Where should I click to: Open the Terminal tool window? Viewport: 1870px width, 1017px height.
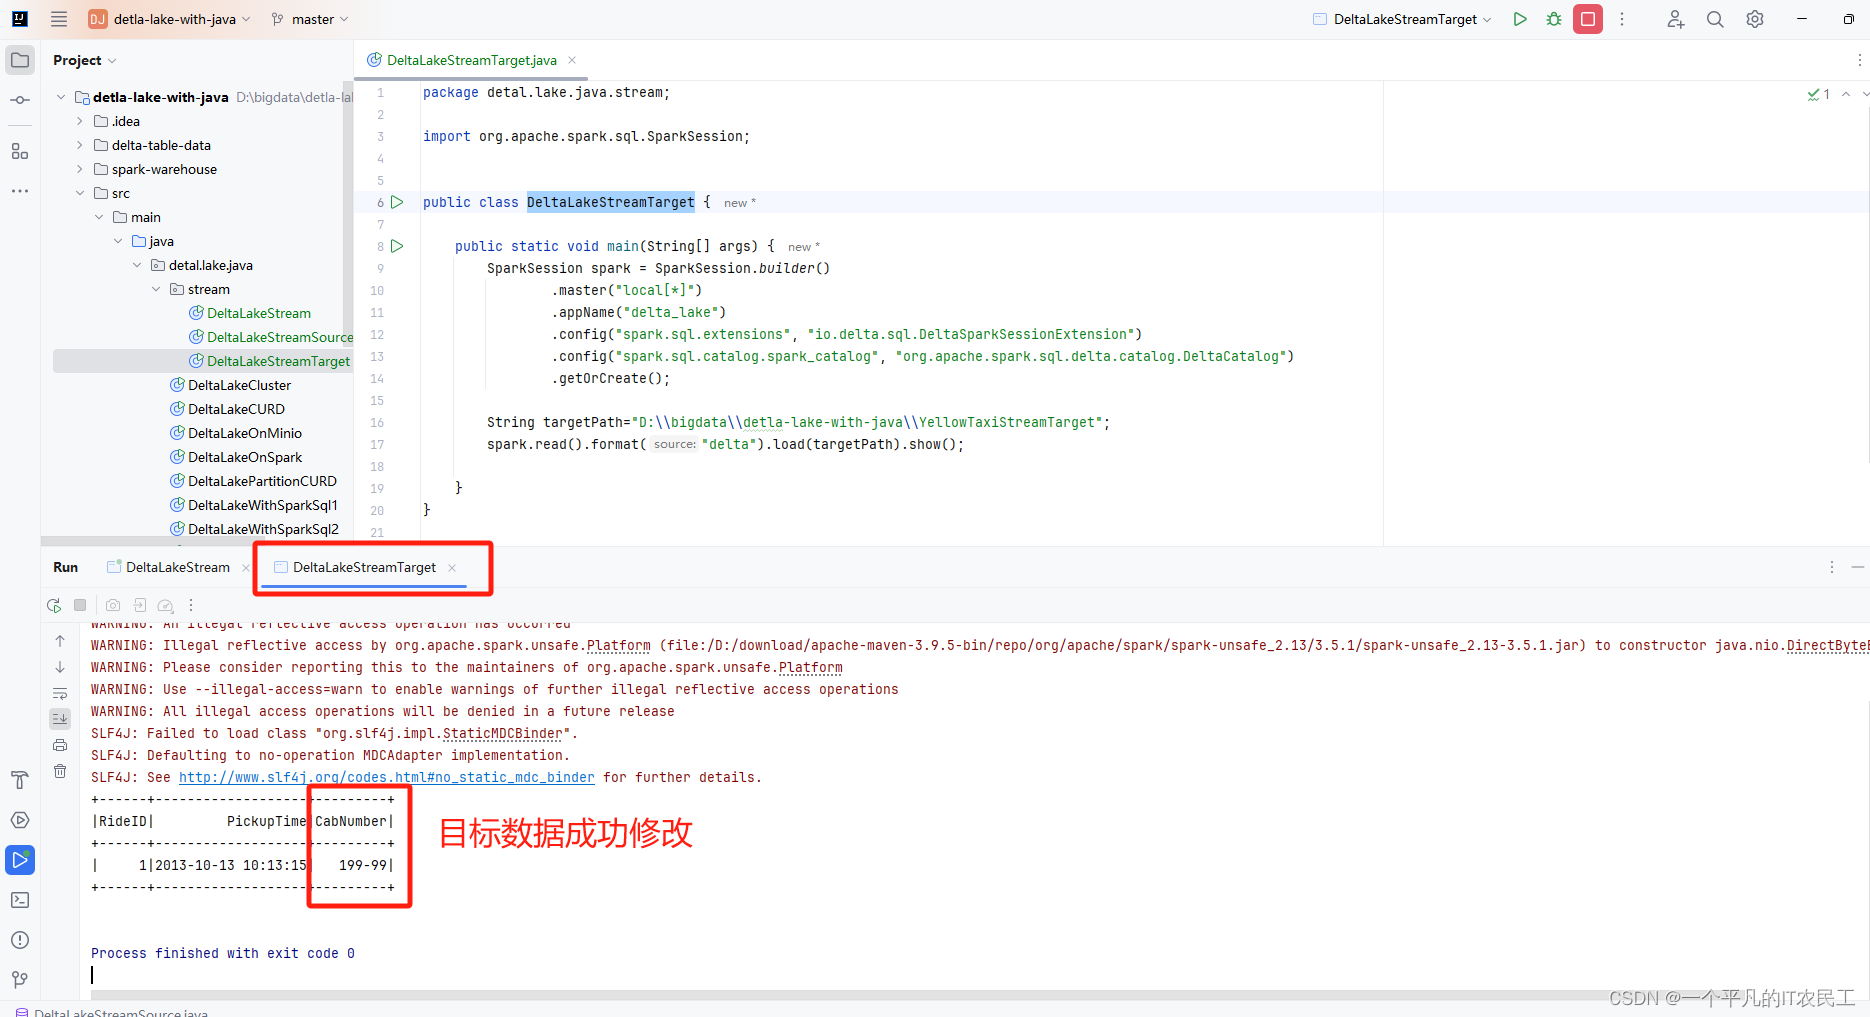coord(20,900)
